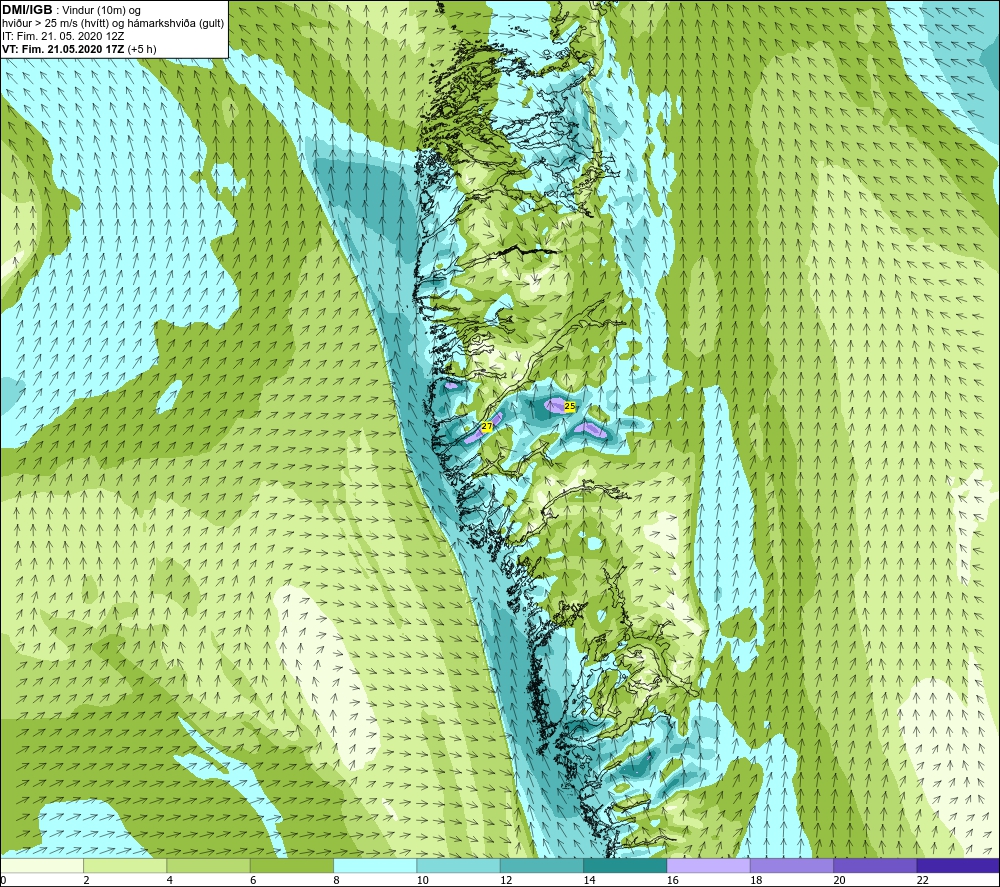Click legend scale label '10'

point(423,880)
